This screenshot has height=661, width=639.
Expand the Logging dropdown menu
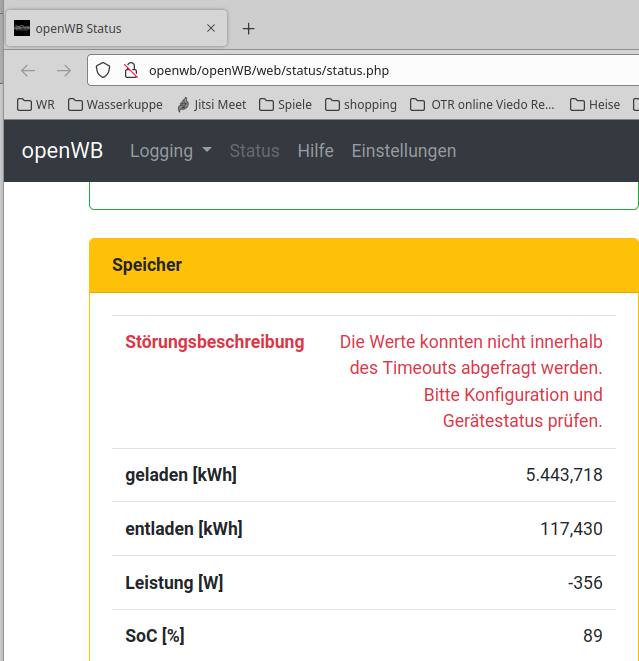pos(170,151)
